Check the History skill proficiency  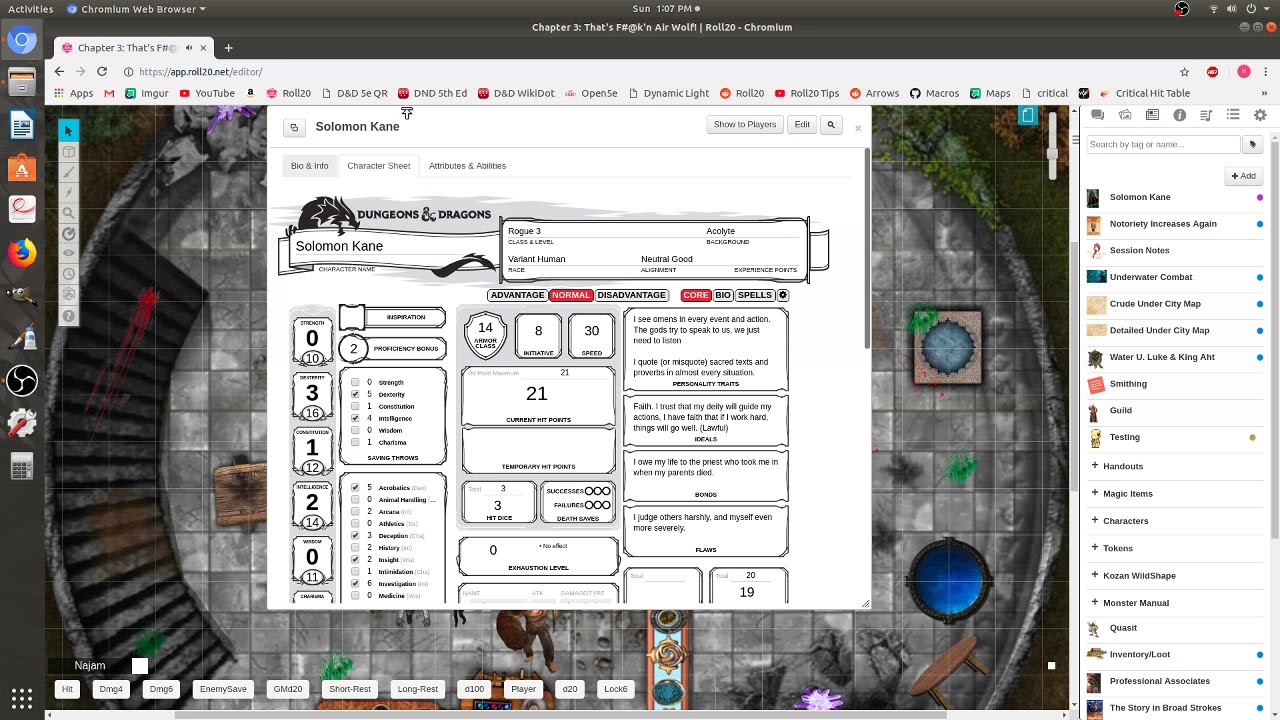pyautogui.click(x=355, y=548)
